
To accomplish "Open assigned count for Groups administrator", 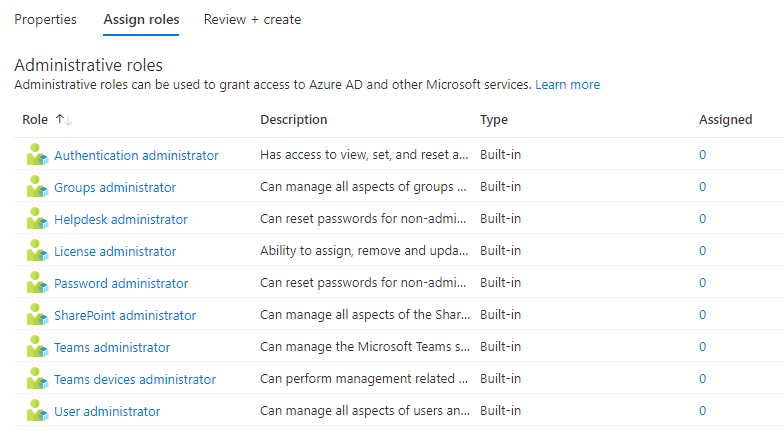I will (702, 187).
